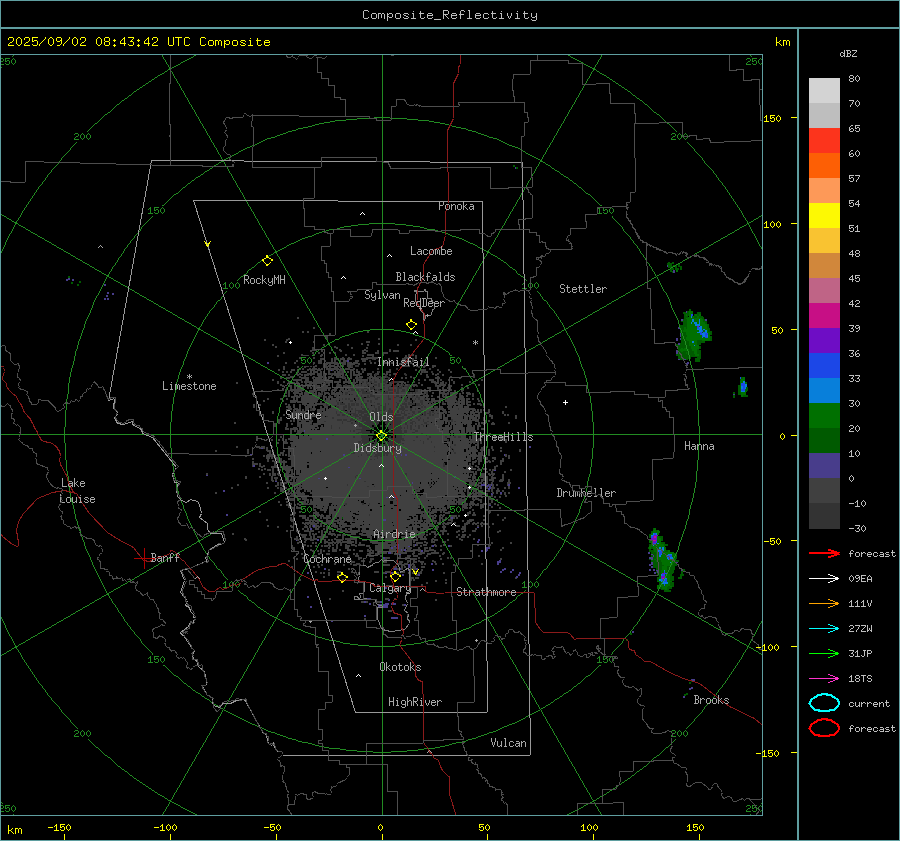Click the Okotoks town label
This screenshot has height=841, width=900.
[x=400, y=667]
